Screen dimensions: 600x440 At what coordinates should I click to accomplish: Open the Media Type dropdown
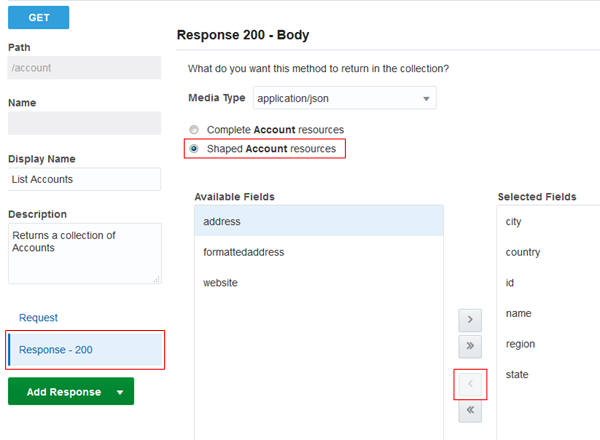343,98
